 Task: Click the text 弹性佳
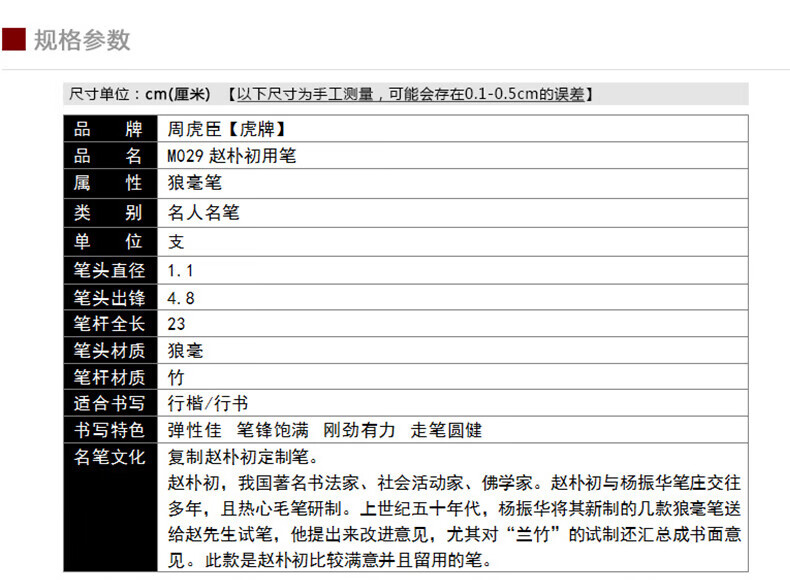194,430
